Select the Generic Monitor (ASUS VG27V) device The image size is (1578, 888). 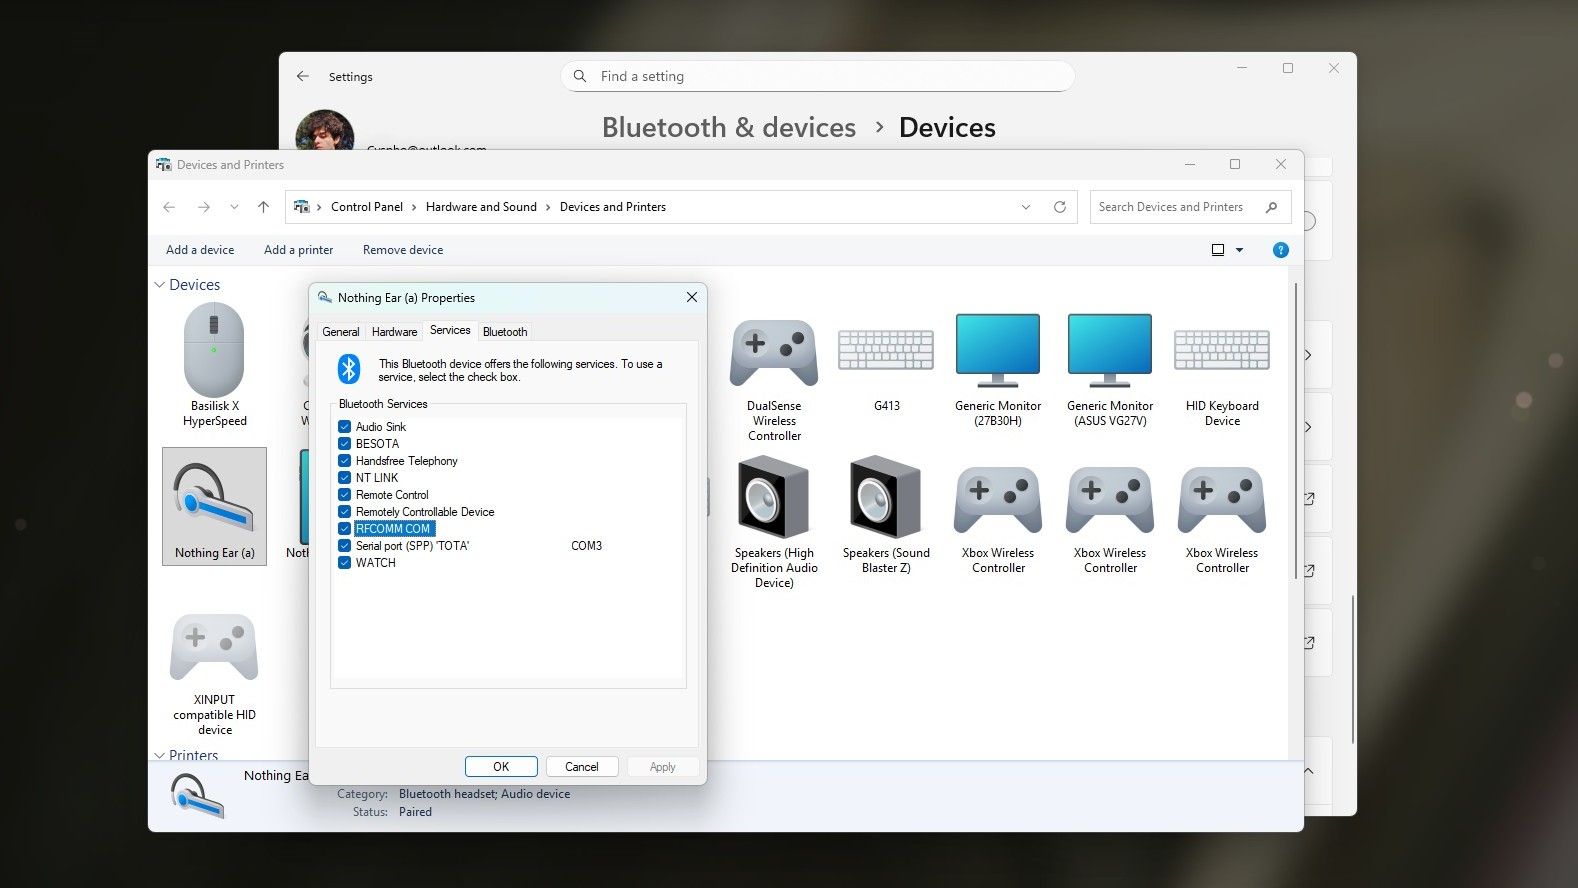pos(1110,370)
